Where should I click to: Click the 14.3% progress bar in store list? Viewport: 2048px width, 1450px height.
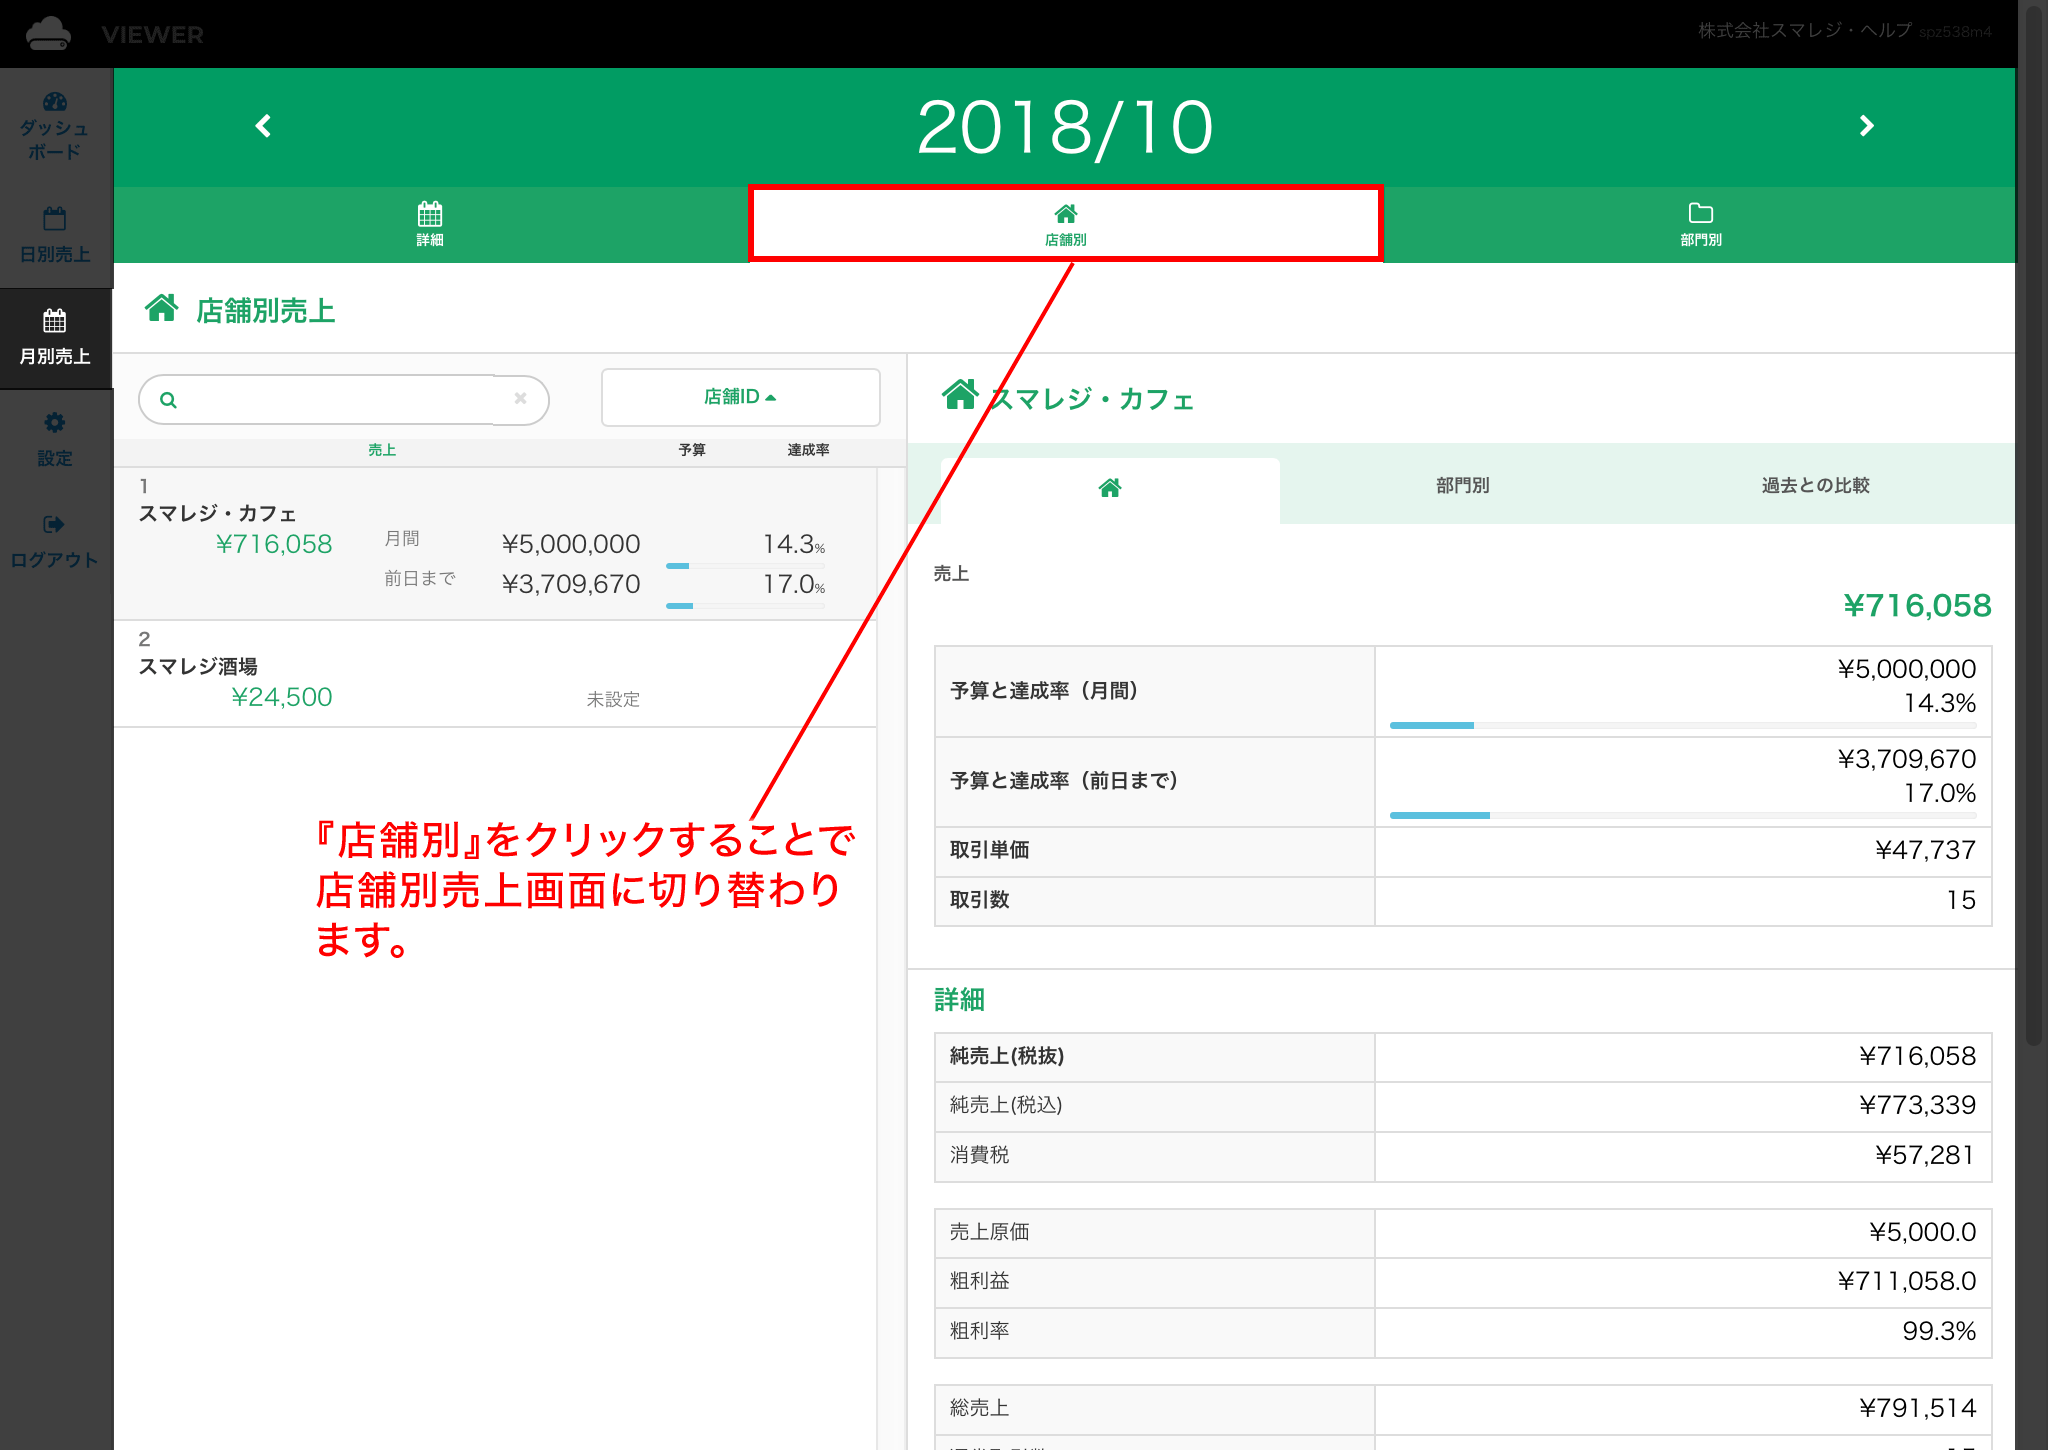[745, 566]
